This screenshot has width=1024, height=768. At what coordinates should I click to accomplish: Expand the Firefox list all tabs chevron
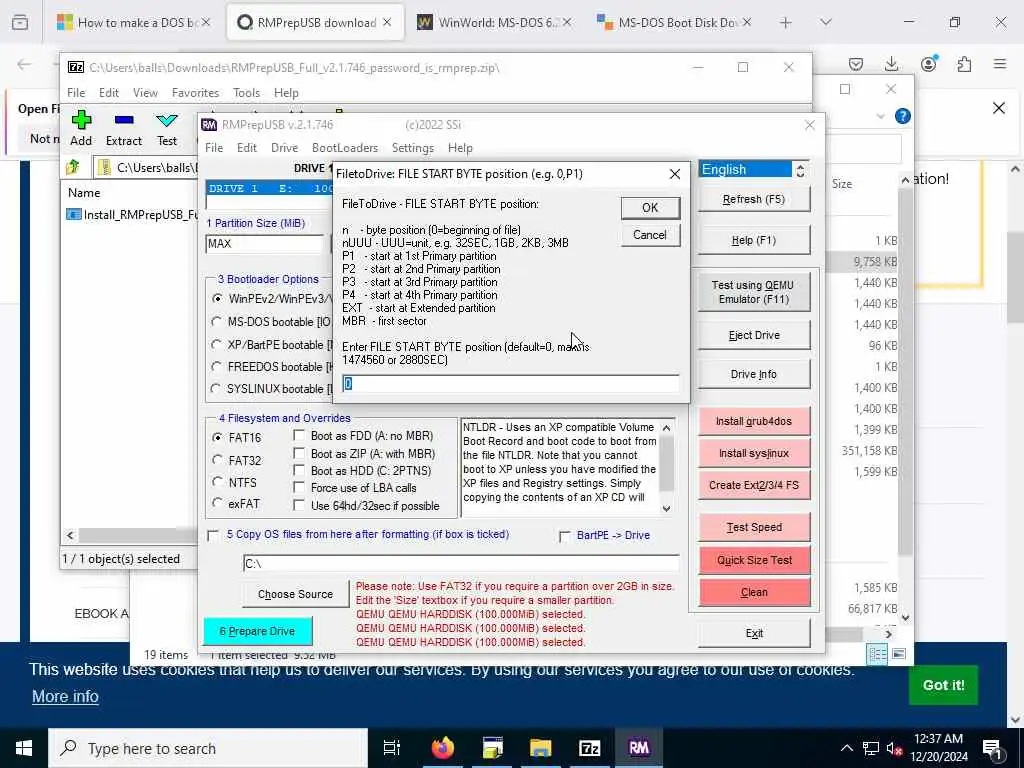(826, 22)
